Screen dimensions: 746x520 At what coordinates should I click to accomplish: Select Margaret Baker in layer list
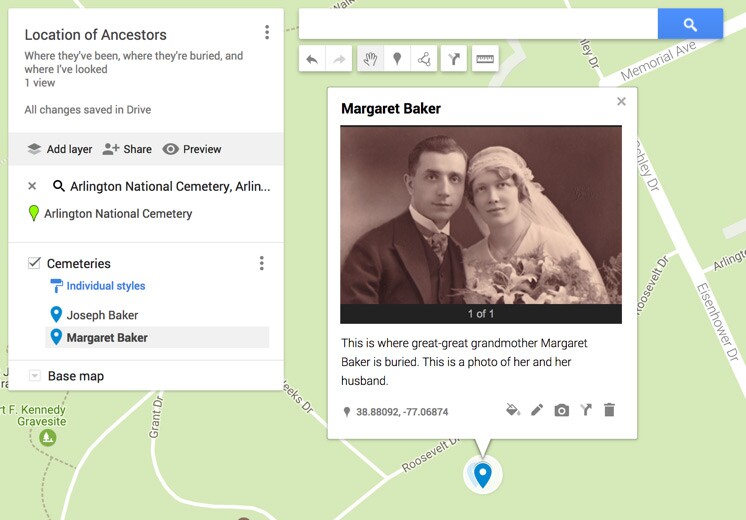[x=157, y=337]
